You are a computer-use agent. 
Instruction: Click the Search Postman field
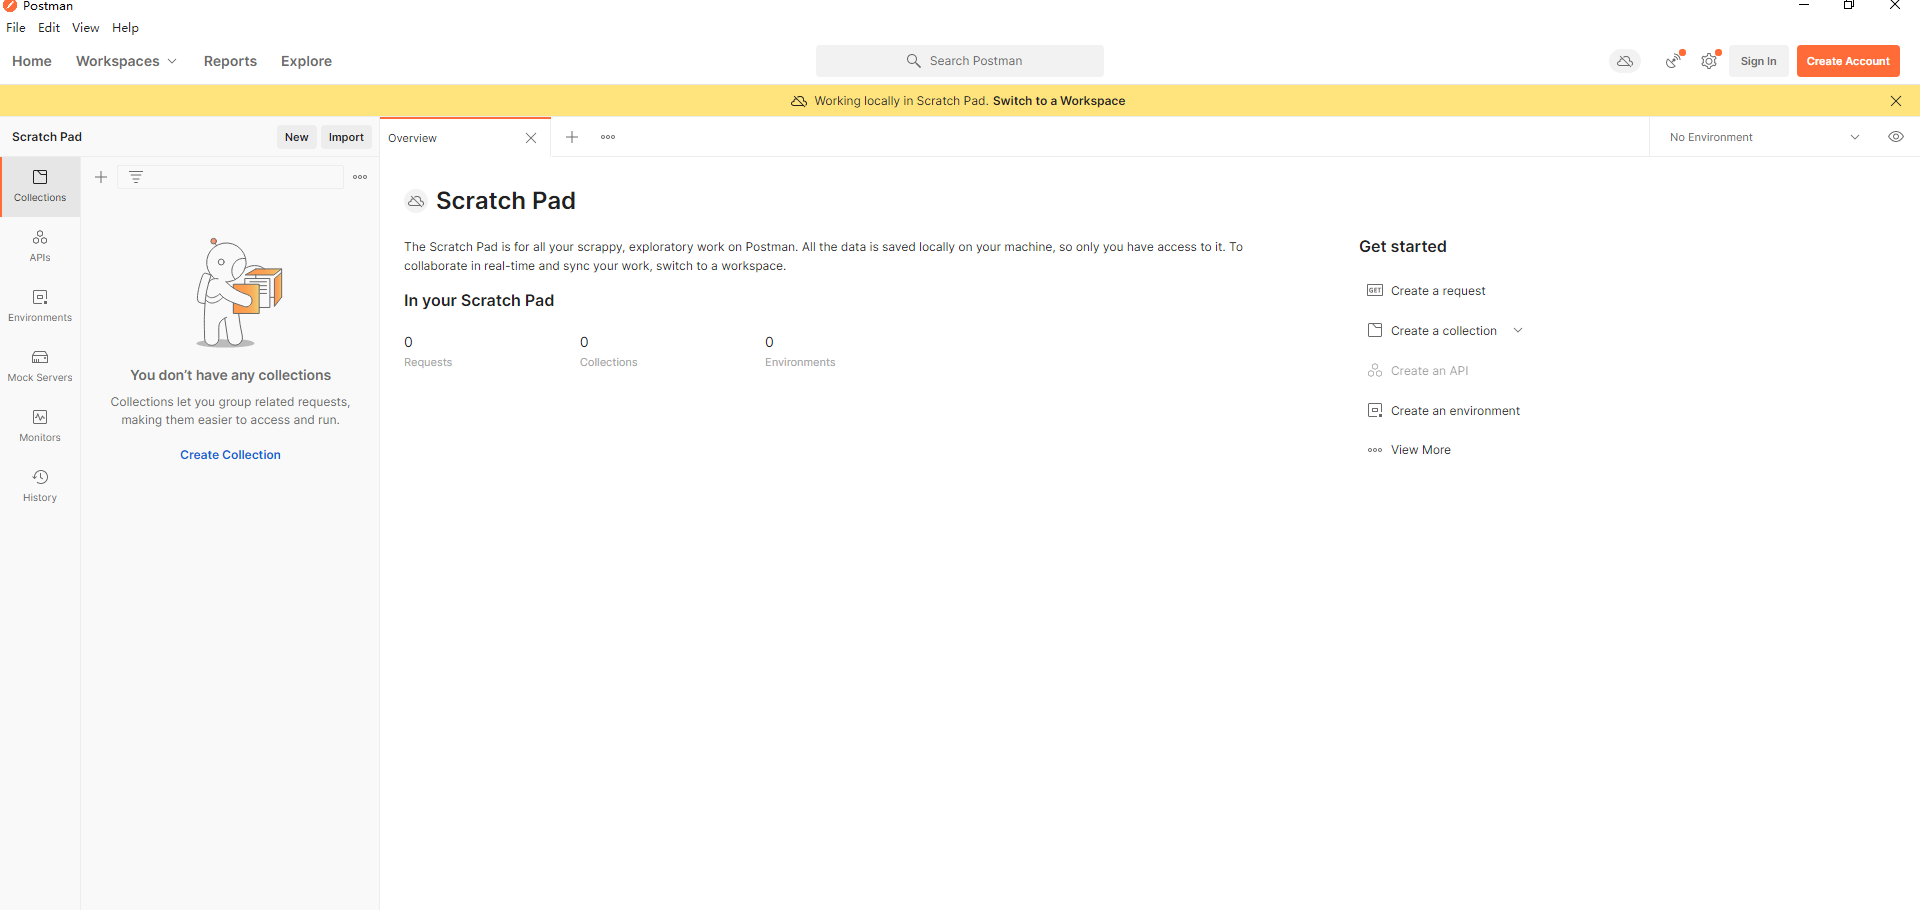tap(960, 61)
